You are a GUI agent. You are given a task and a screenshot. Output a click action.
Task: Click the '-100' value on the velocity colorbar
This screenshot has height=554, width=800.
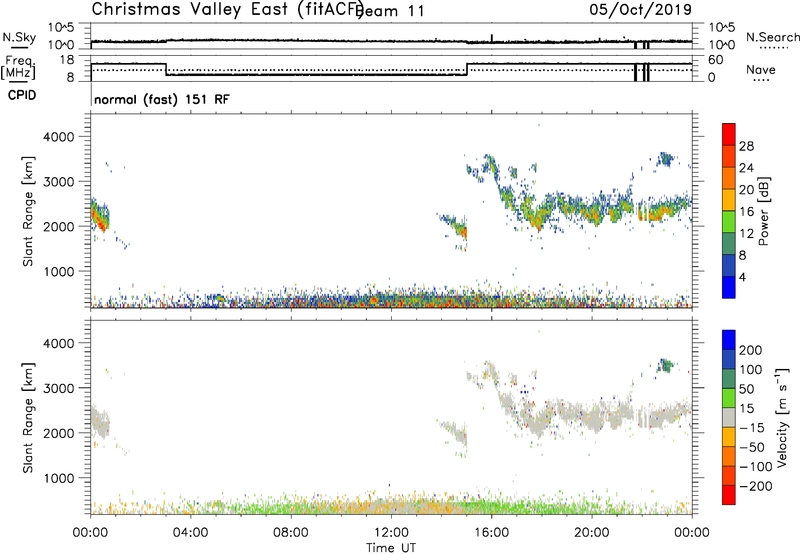point(756,467)
